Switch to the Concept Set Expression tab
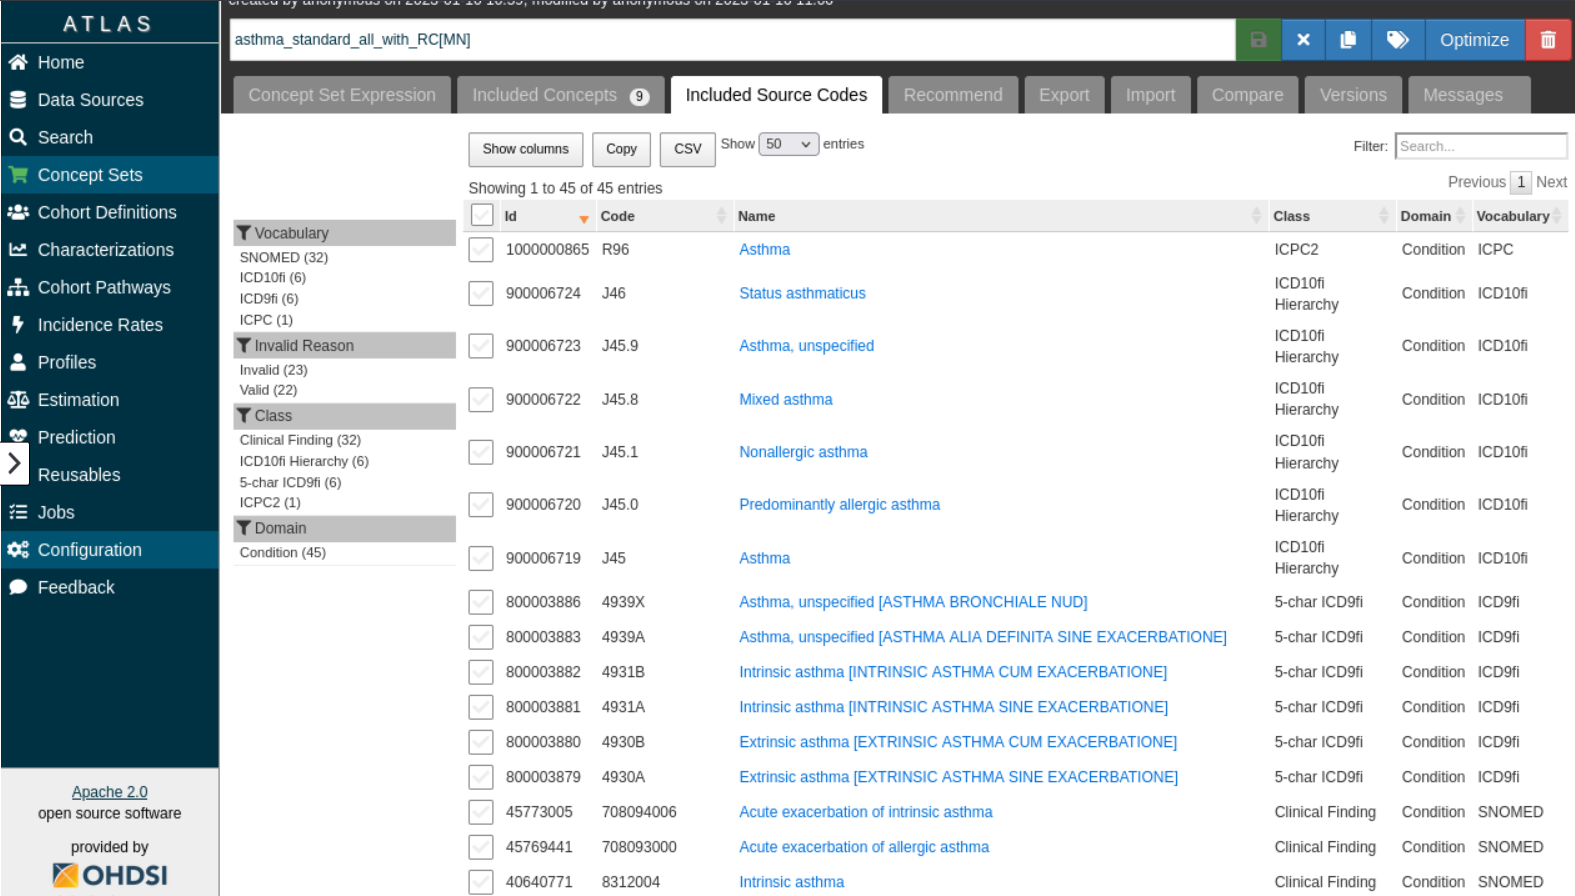Screen dimensions: 1575x896 tap(342, 95)
